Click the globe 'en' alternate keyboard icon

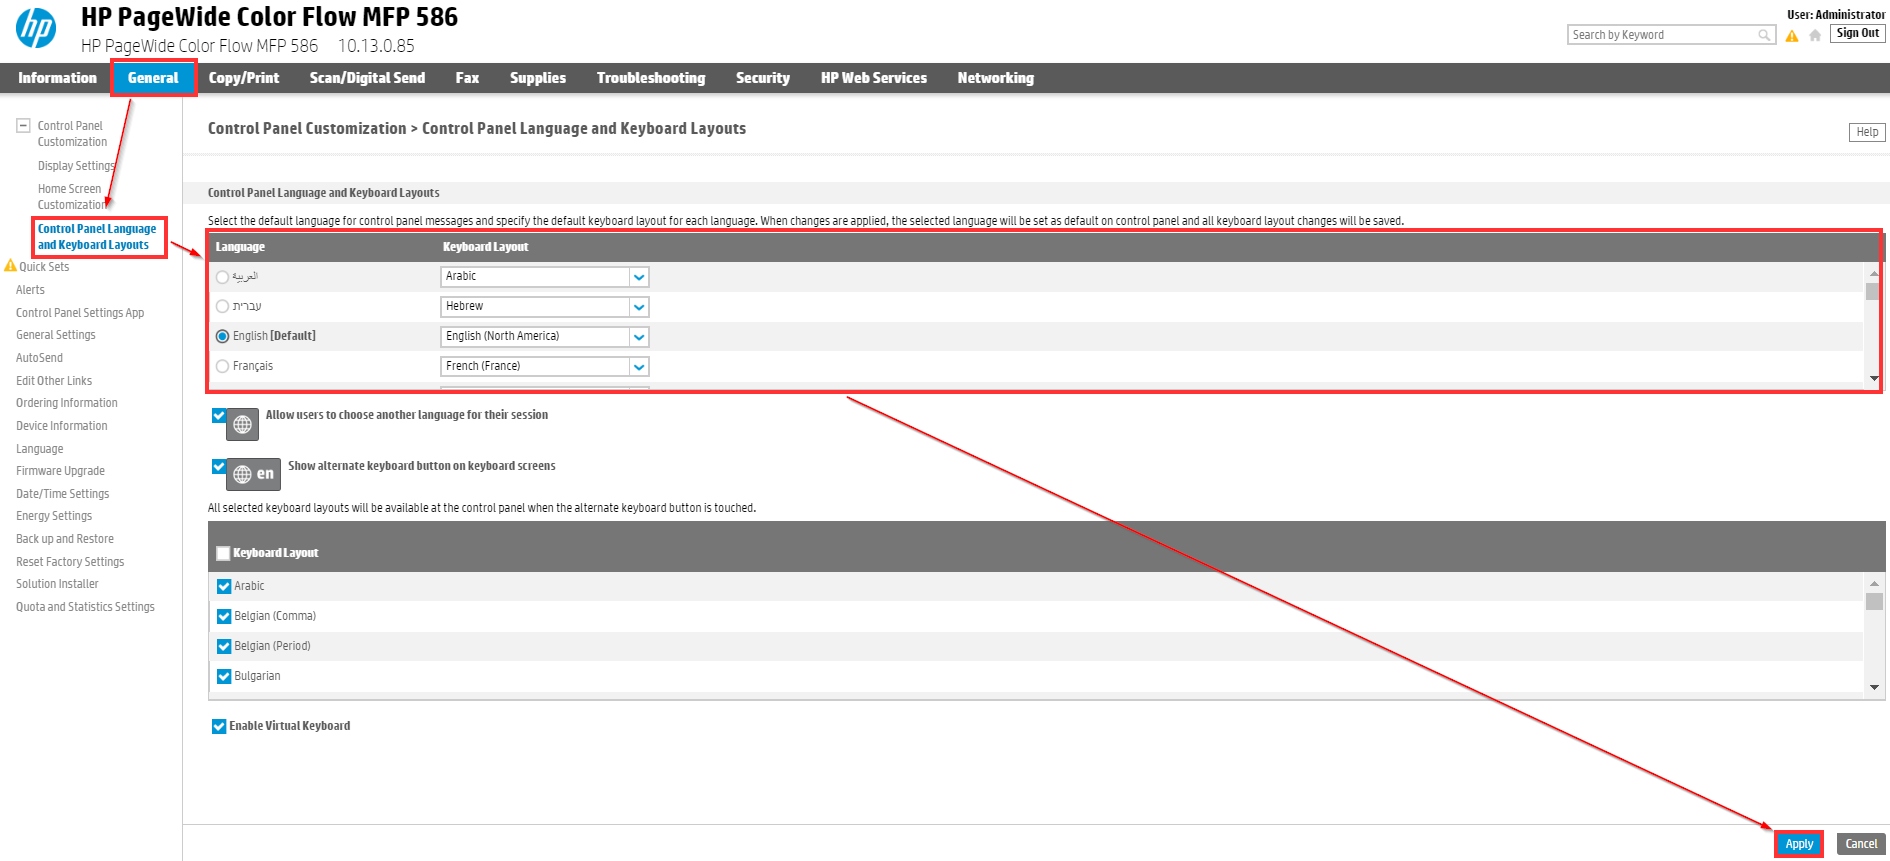coord(253,474)
